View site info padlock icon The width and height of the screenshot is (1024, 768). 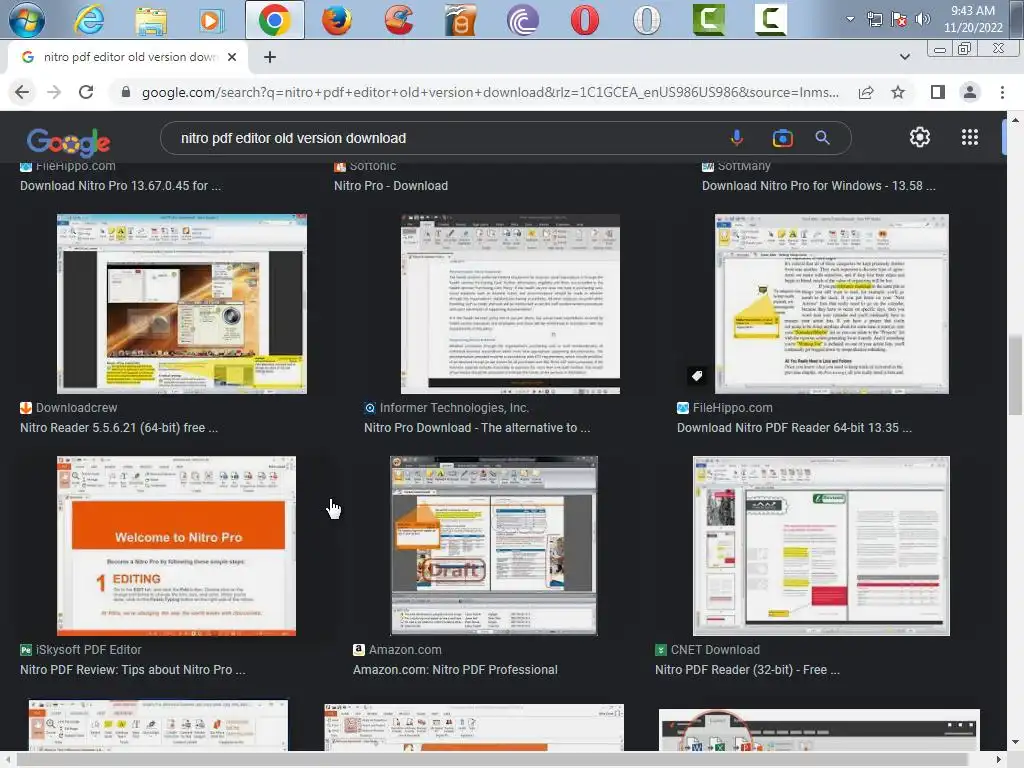click(x=126, y=92)
